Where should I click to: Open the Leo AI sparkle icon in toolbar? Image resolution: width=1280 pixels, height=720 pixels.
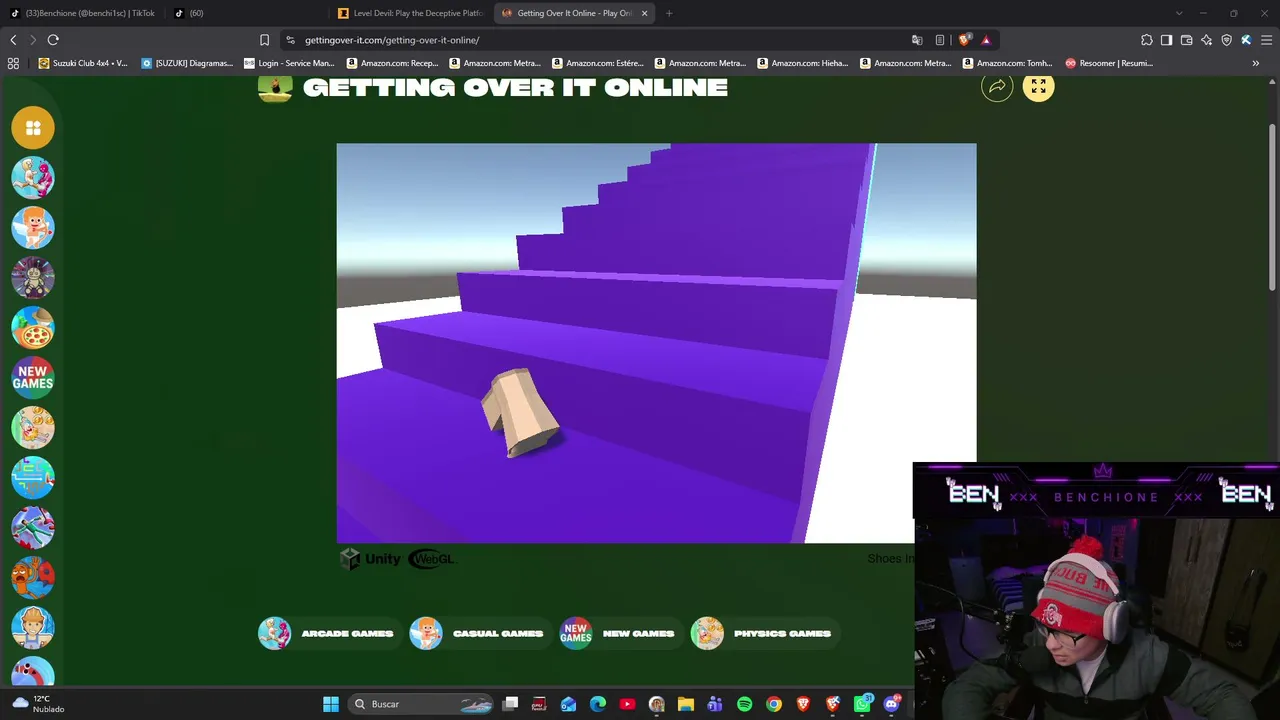point(1206,40)
